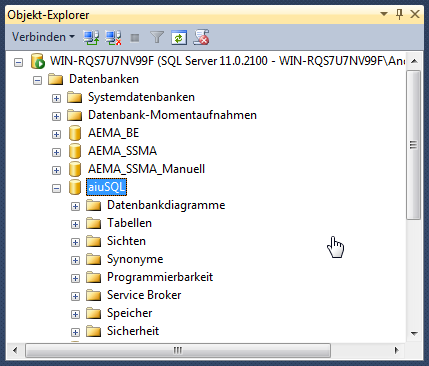Image resolution: width=429 pixels, height=366 pixels.
Task: Expand the Programmierbarkeit folder
Action: pos(75,278)
